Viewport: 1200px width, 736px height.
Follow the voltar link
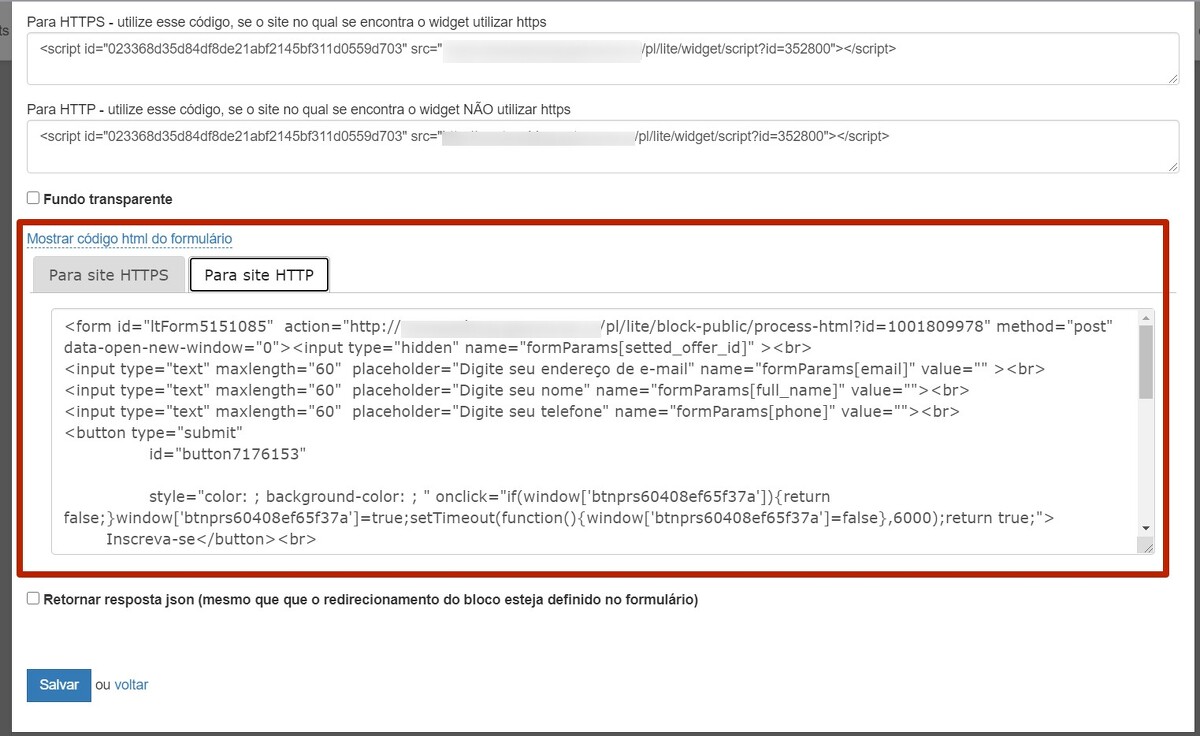[x=131, y=685]
